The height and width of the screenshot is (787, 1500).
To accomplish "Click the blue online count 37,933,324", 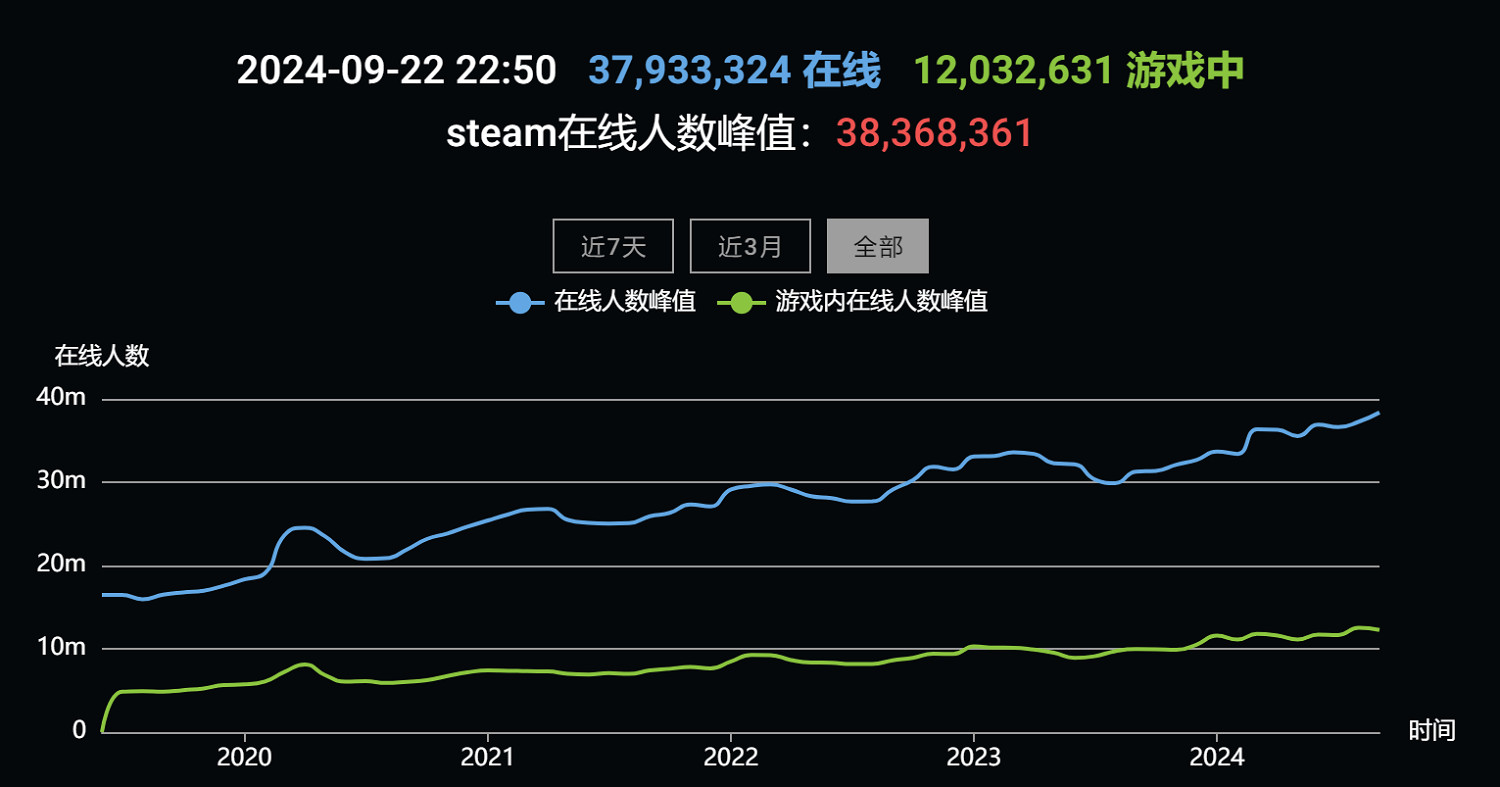I will point(691,70).
